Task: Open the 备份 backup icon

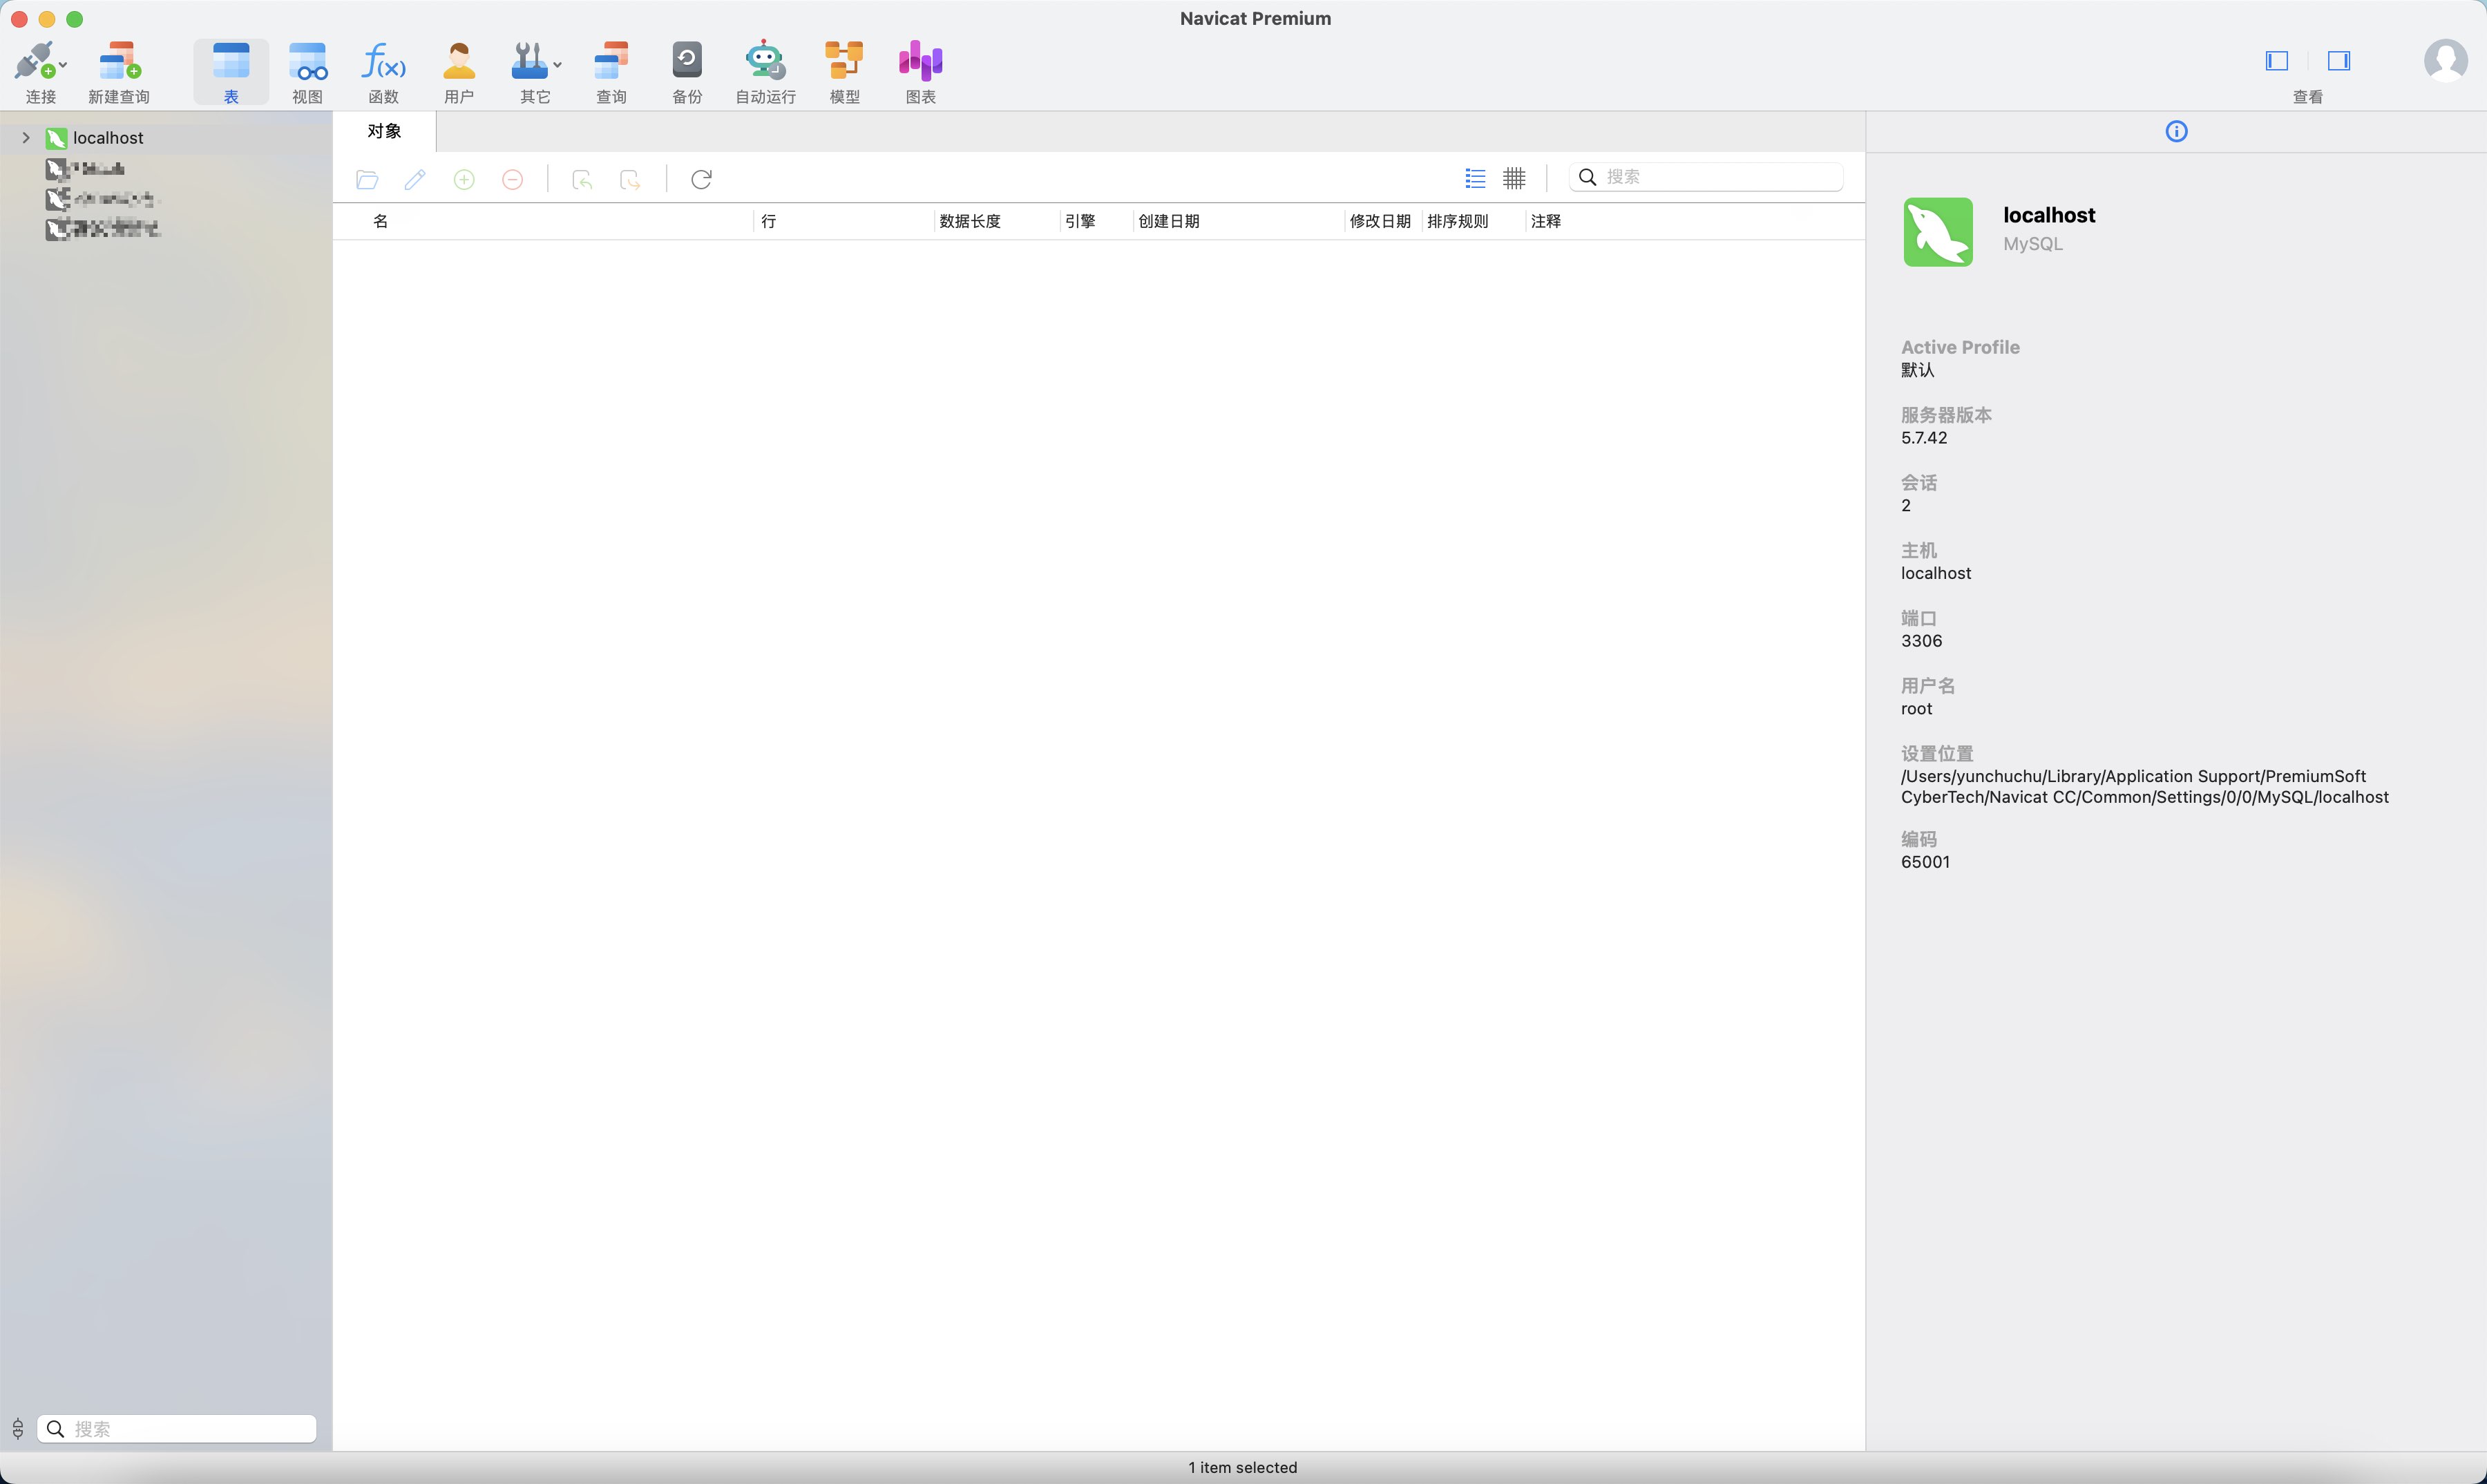Action: [687, 61]
